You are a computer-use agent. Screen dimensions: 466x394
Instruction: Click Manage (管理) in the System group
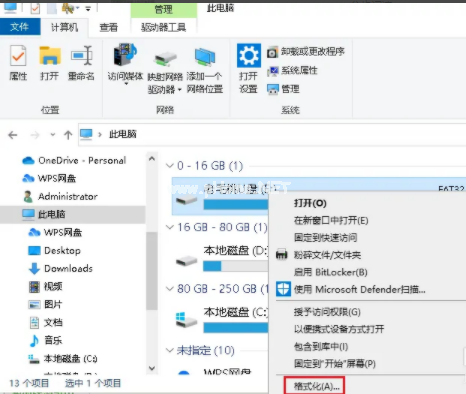click(283, 89)
